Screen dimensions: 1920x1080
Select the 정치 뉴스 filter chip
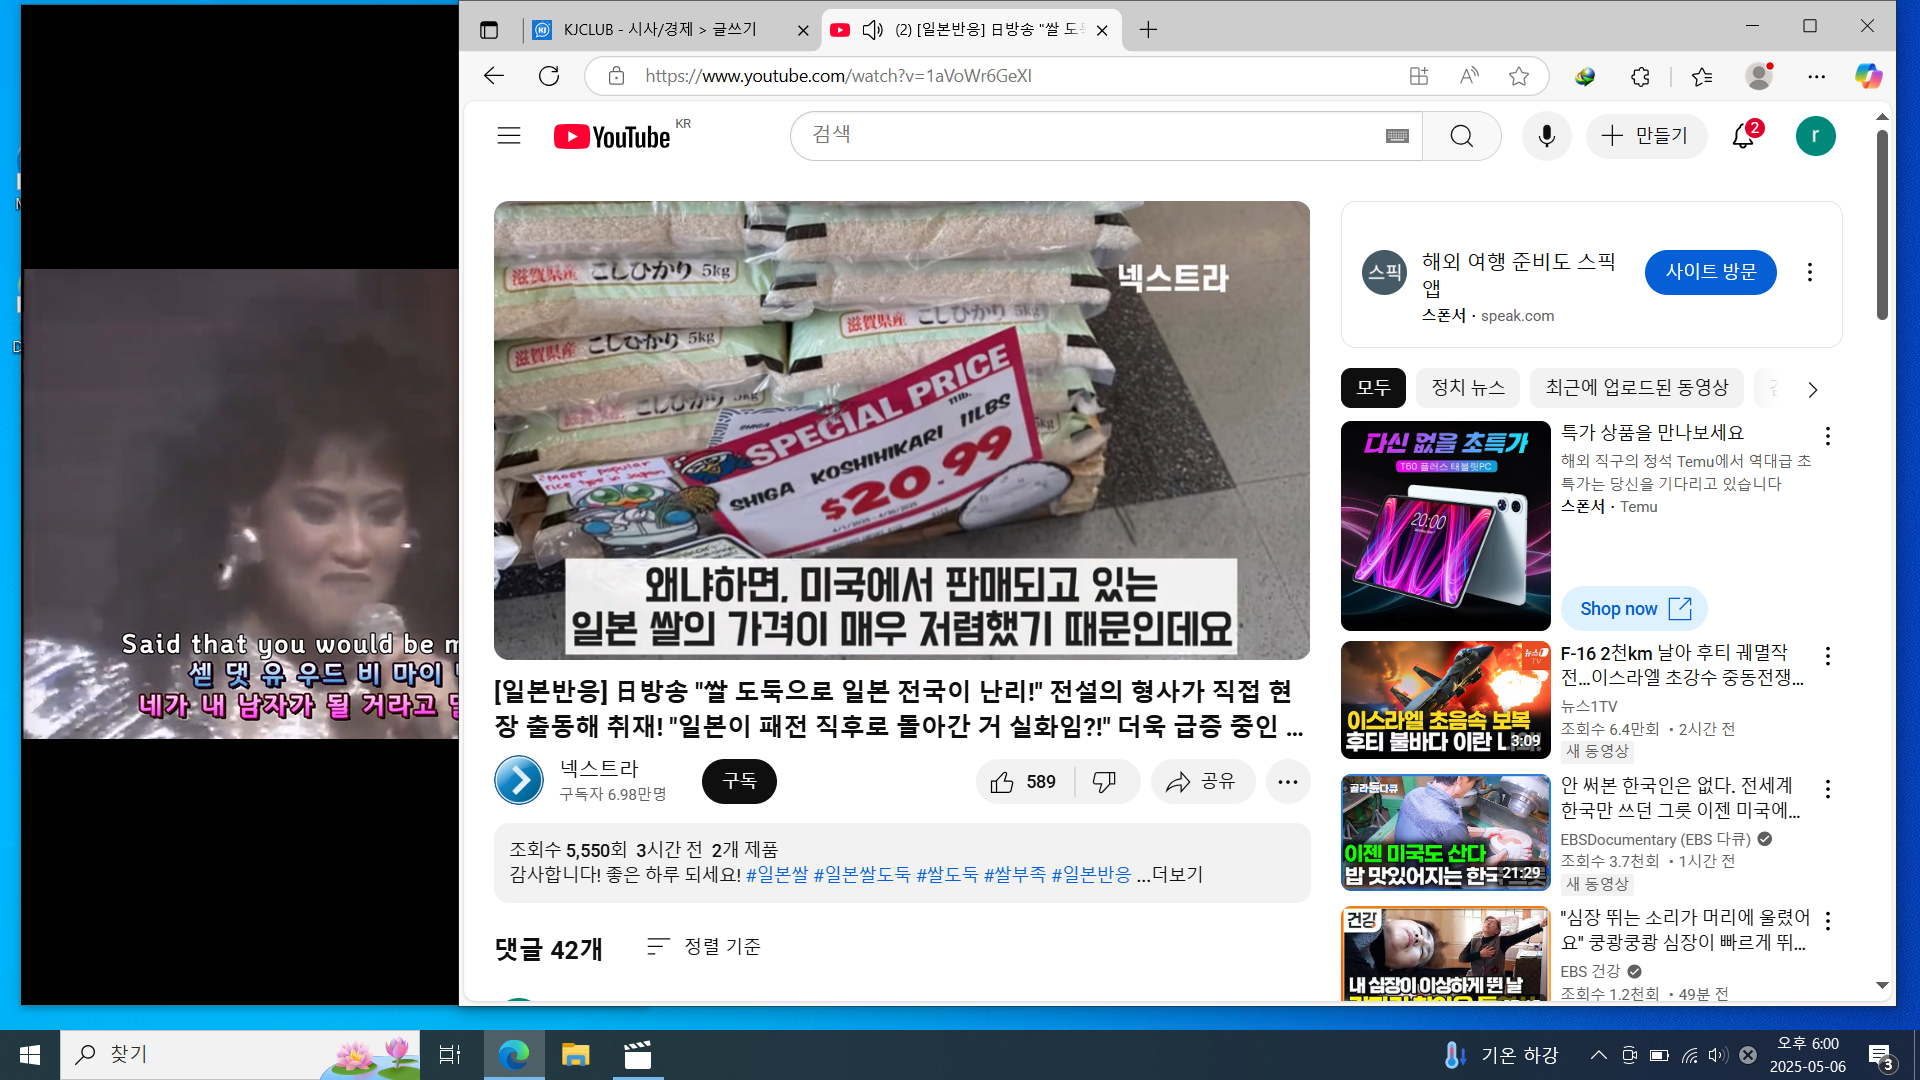coord(1467,388)
